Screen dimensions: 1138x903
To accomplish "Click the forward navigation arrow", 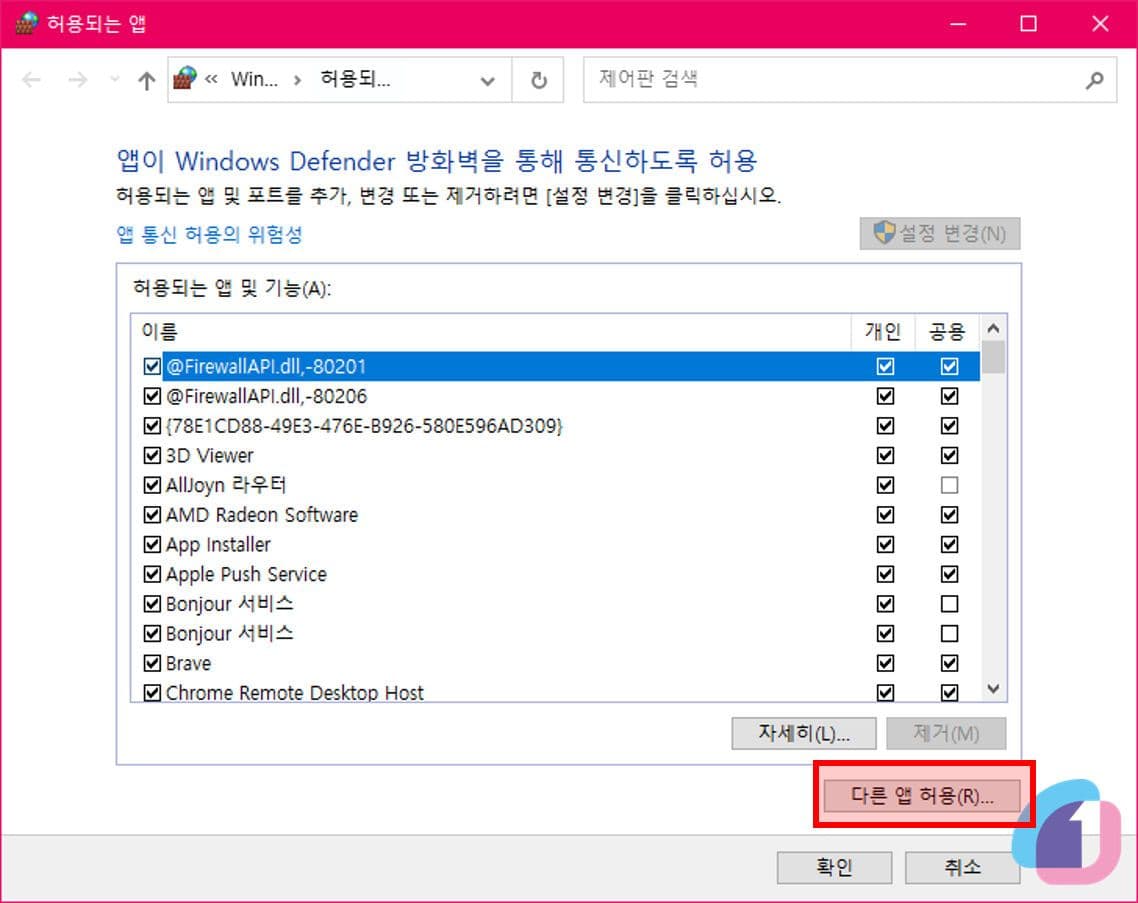I will 78,79.
